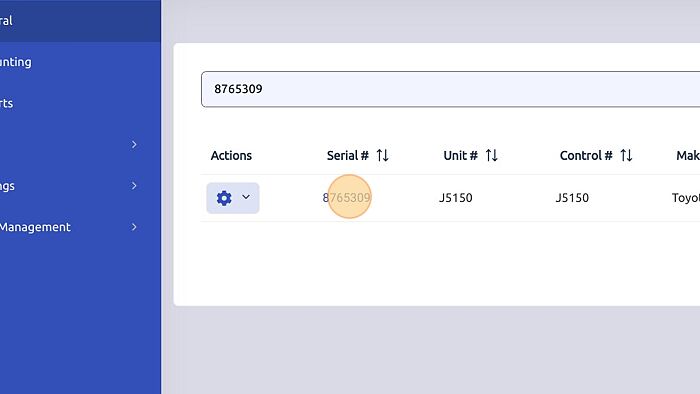700x394 pixels.
Task: Click the gear icon in Actions column
Action: [224, 198]
